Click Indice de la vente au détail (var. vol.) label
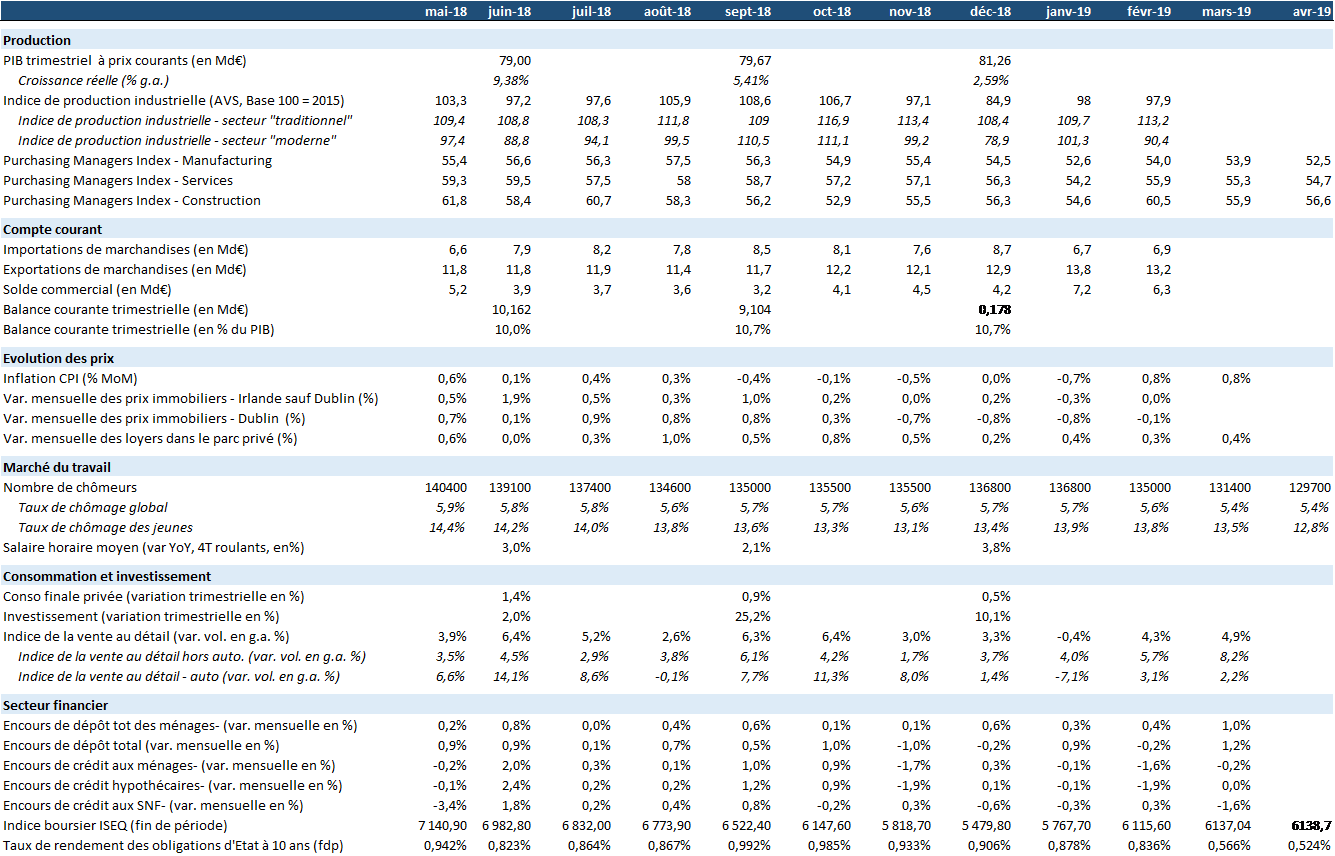1335x856 pixels. point(146,636)
